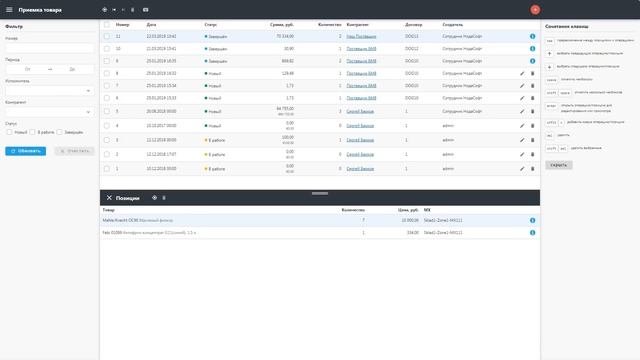
Task: Open info for Febi 01089 position row
Action: 532,233
